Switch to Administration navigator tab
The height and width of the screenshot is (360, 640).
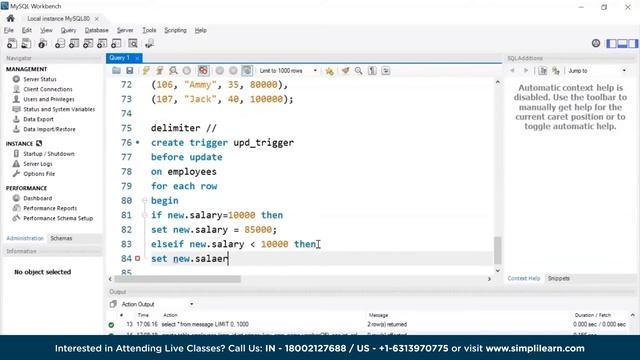coord(25,238)
